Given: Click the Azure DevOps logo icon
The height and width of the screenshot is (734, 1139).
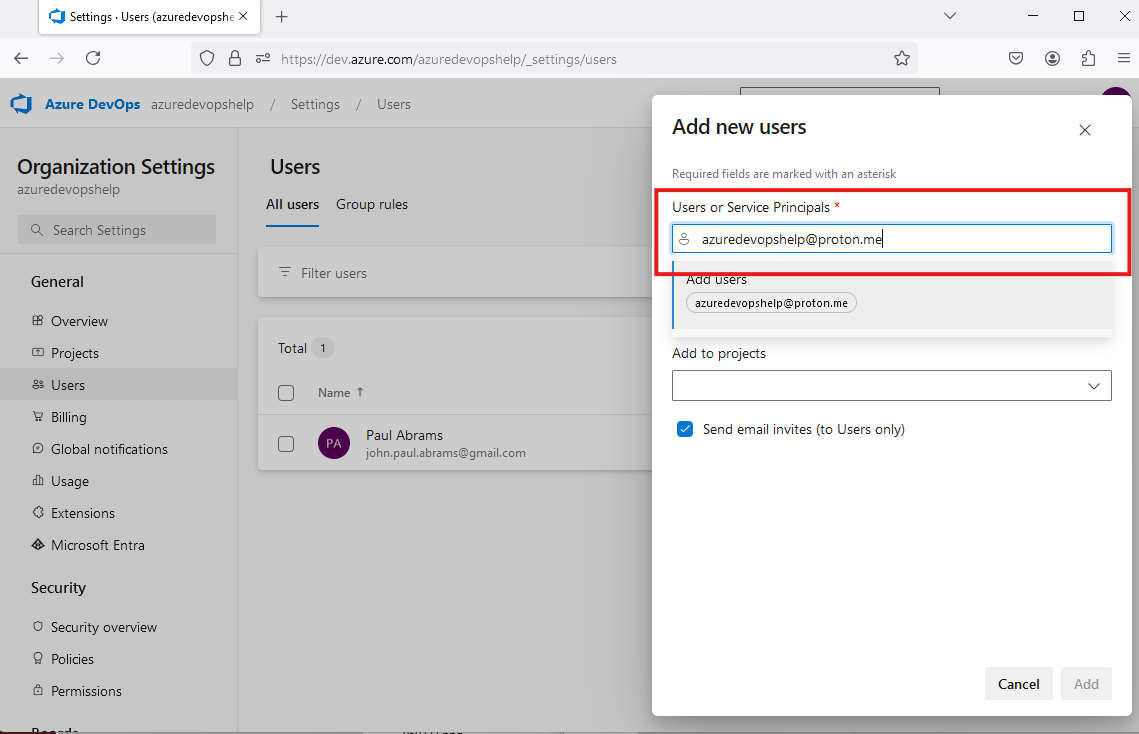Looking at the screenshot, I should click(x=21, y=104).
